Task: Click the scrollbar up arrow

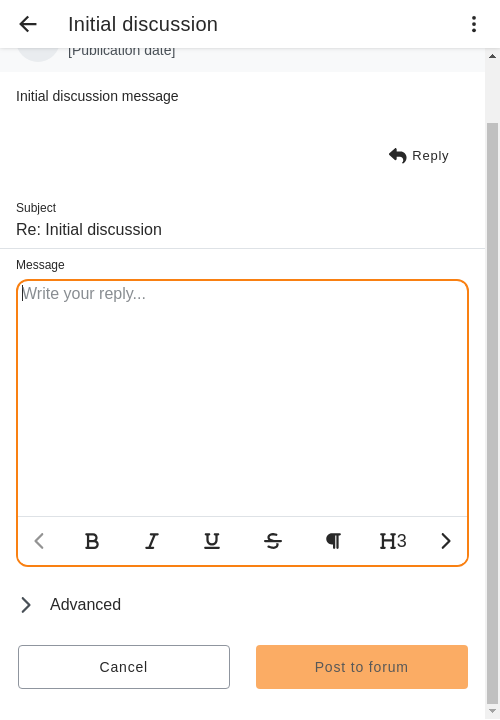Action: [x=492, y=56]
